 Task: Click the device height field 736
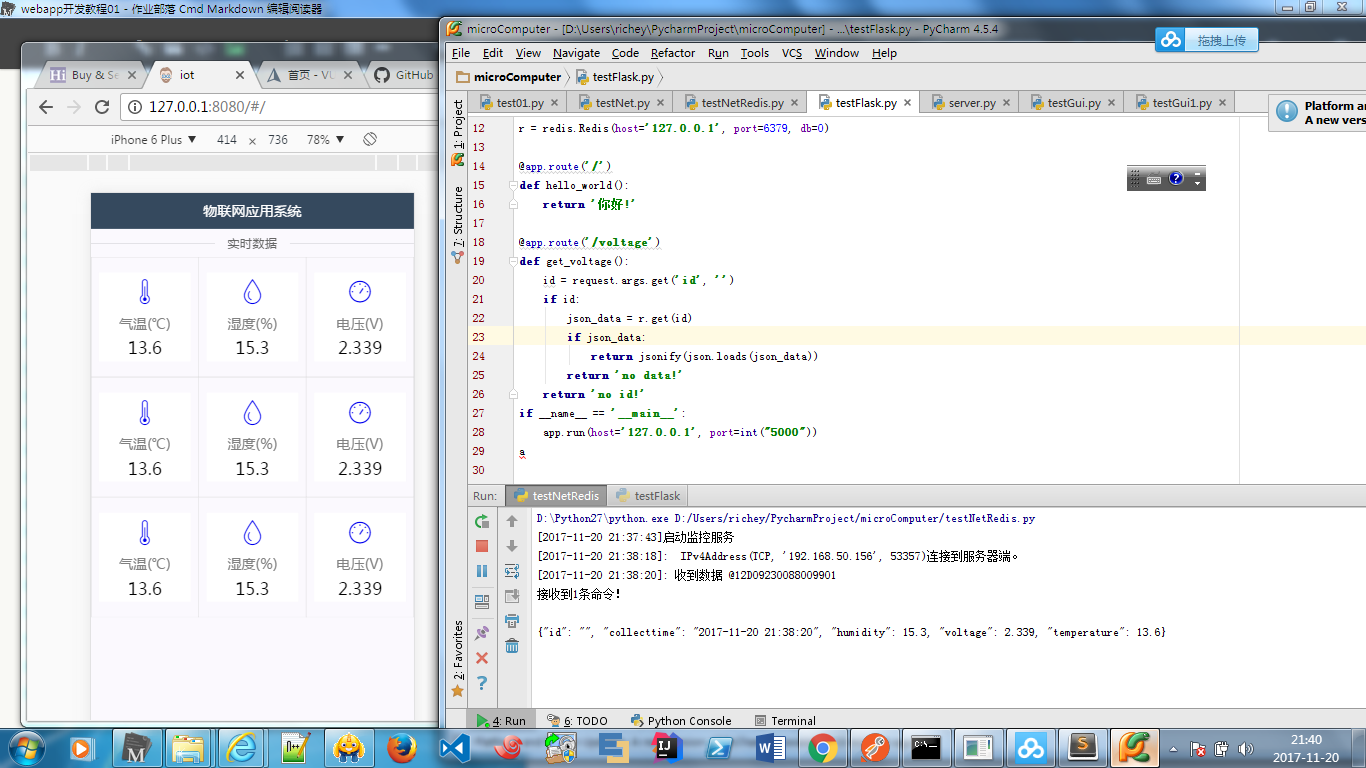click(x=278, y=140)
